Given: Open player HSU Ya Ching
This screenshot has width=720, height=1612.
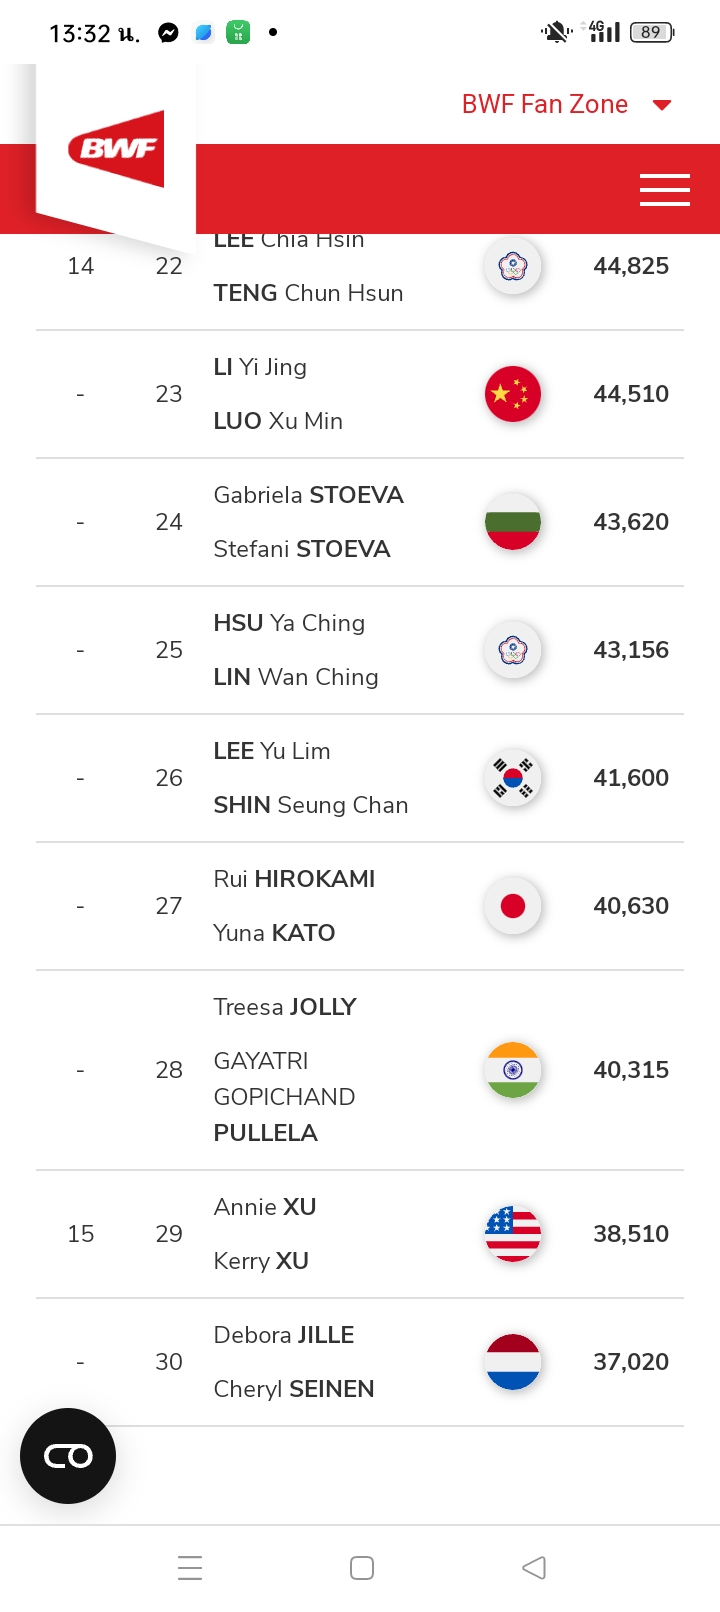Looking at the screenshot, I should pos(289,623).
